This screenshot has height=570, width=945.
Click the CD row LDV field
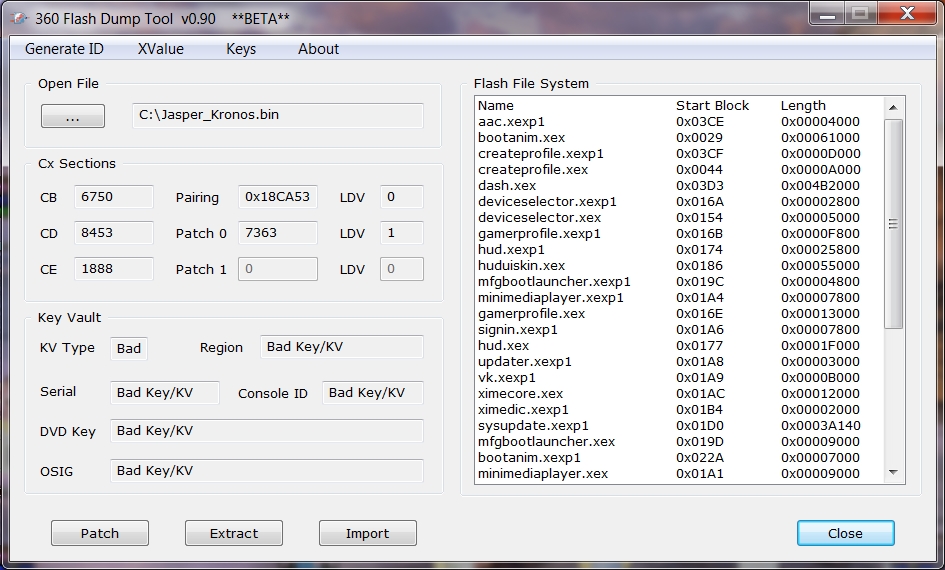[x=402, y=233]
